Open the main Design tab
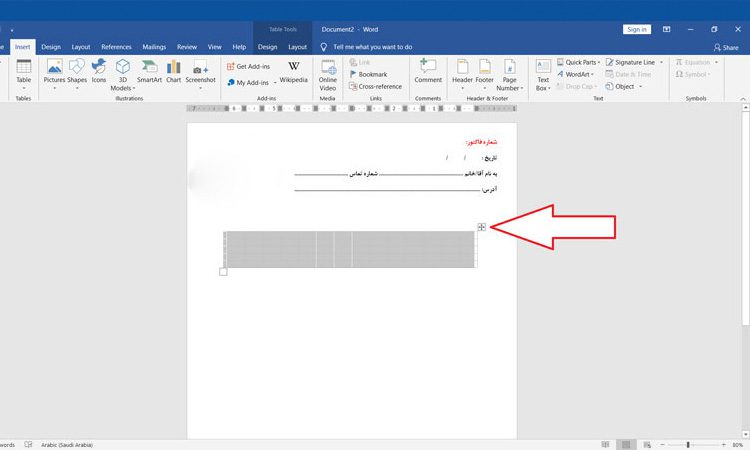The height and width of the screenshot is (450, 750). 51,47
